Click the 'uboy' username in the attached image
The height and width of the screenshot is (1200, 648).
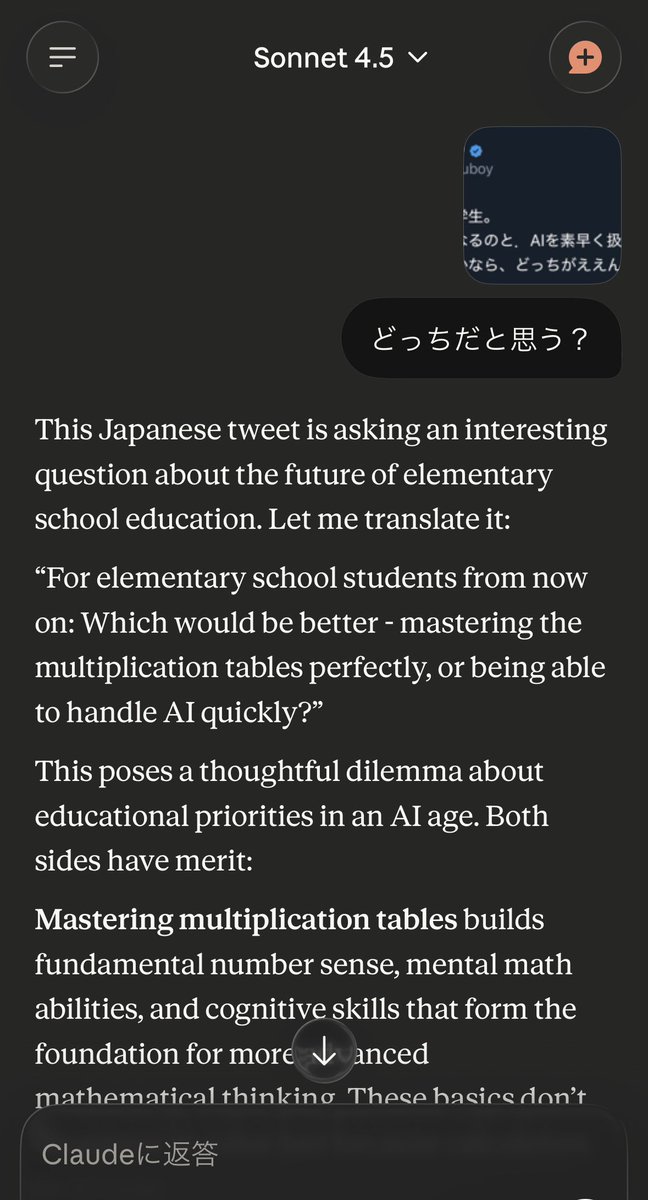click(x=479, y=170)
